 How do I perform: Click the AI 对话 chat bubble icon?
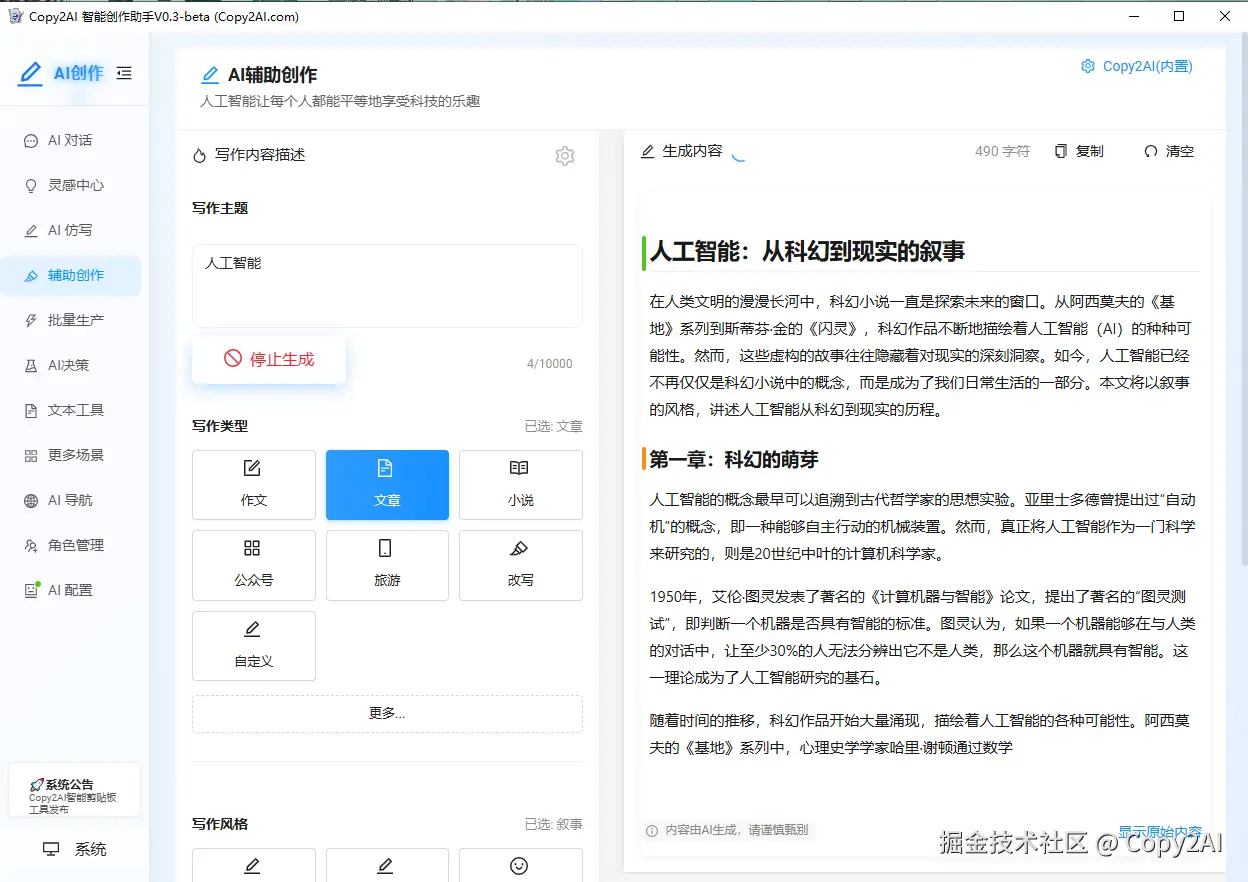pyautogui.click(x=31, y=141)
